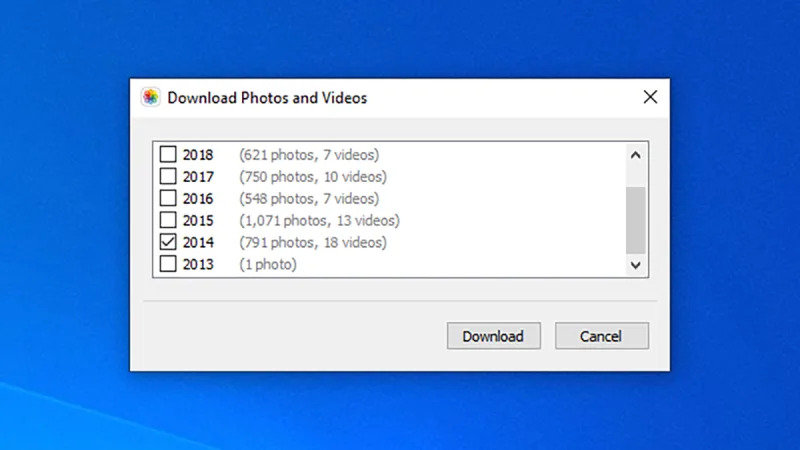
Task: Click the scroll down arrow in the list
Action: pos(635,265)
